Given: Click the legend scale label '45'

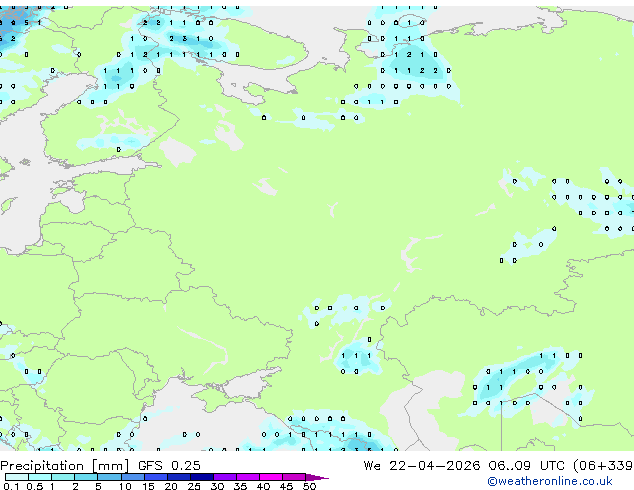Looking at the screenshot, I should 286,486.
